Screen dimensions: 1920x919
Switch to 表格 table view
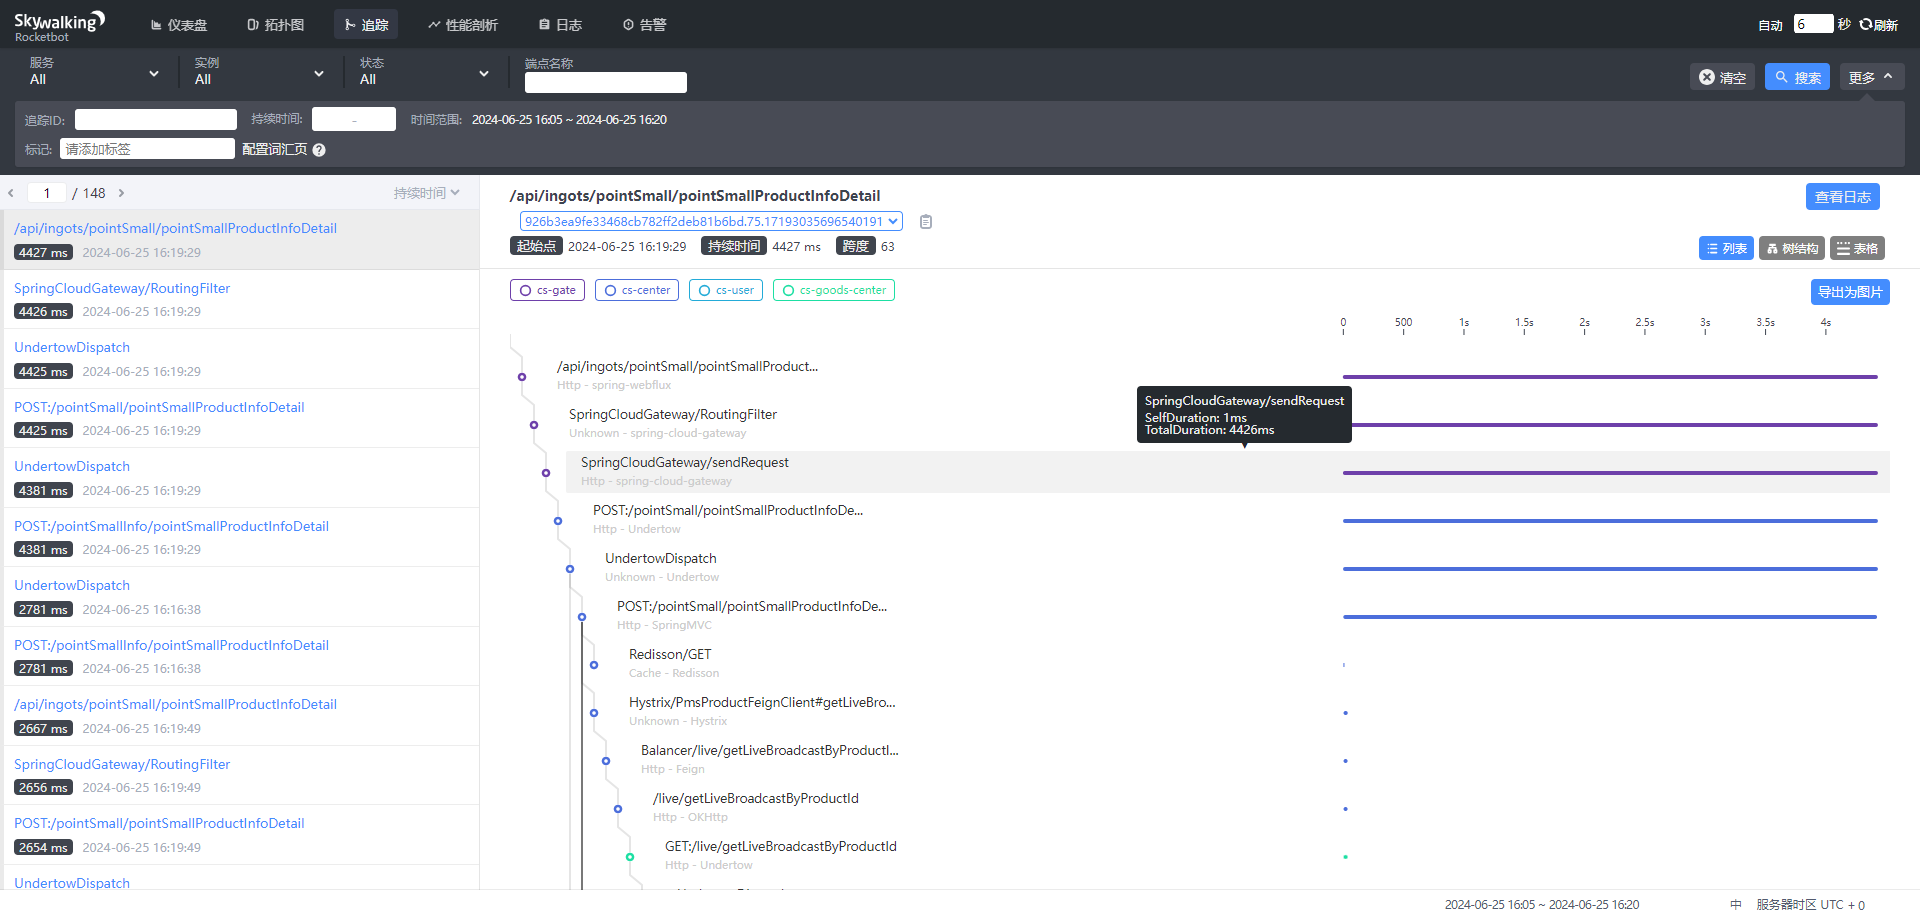(1857, 248)
